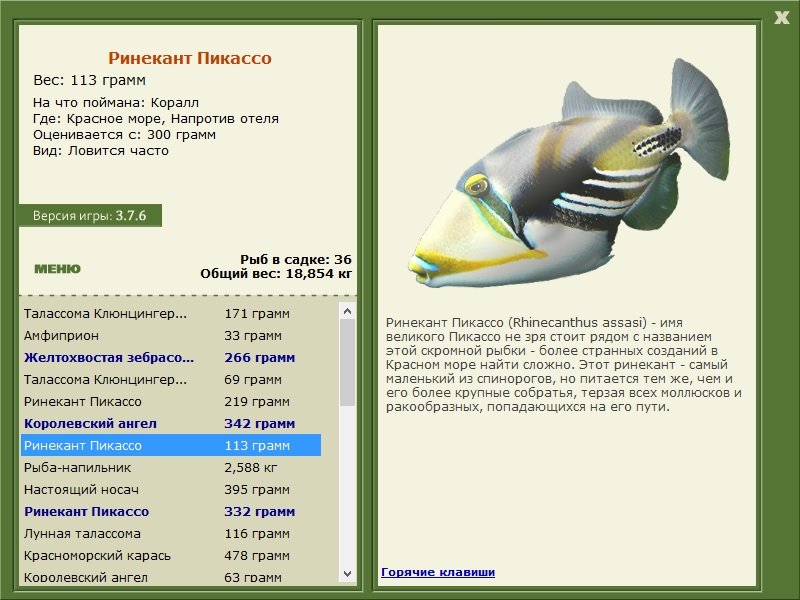
Task: Select Ринекант Пикассо 332 грамм entry
Action: coord(171,511)
